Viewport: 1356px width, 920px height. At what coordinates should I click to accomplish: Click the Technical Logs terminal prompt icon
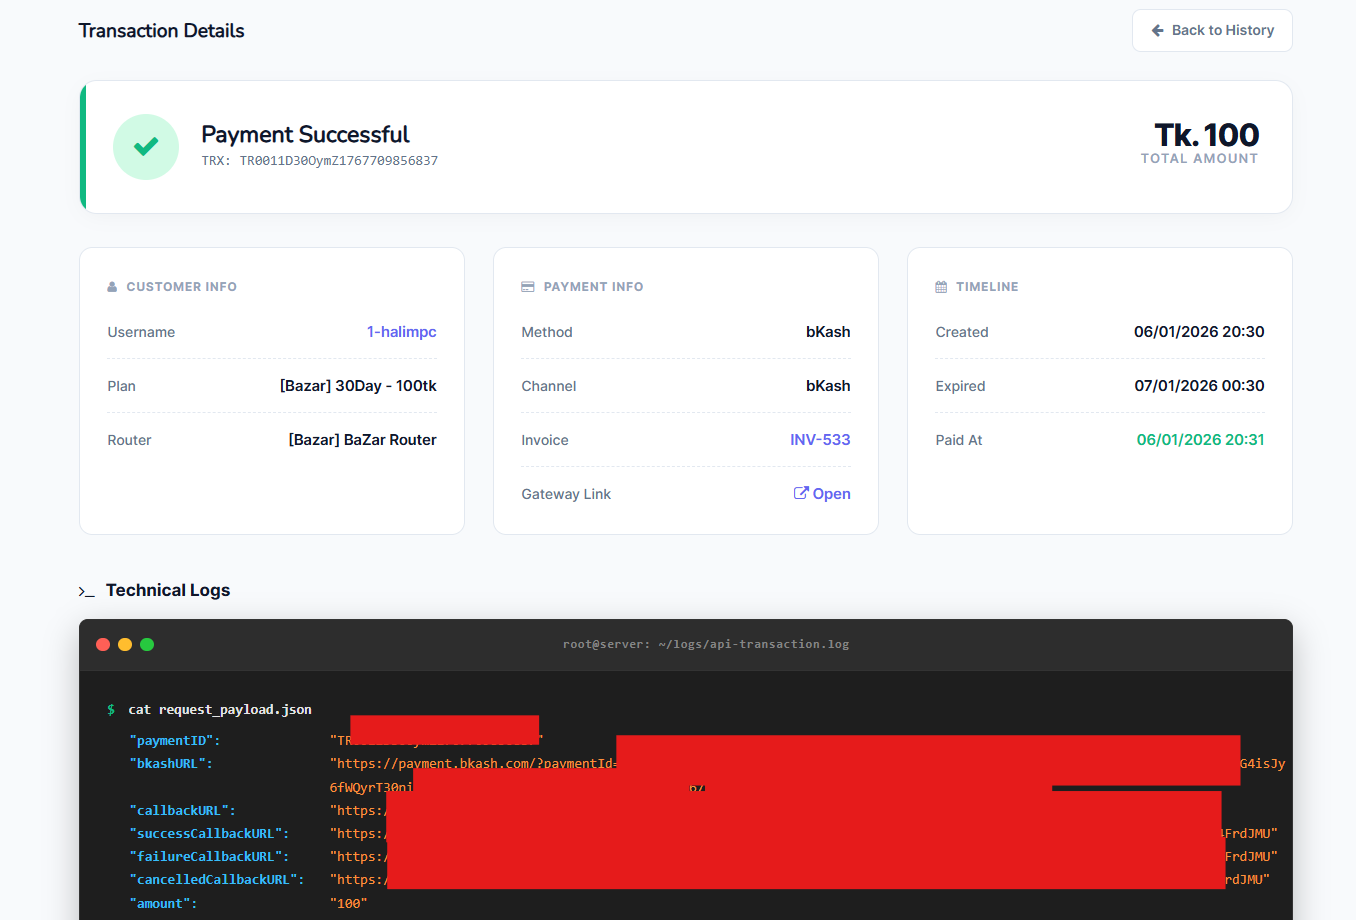coord(87,592)
